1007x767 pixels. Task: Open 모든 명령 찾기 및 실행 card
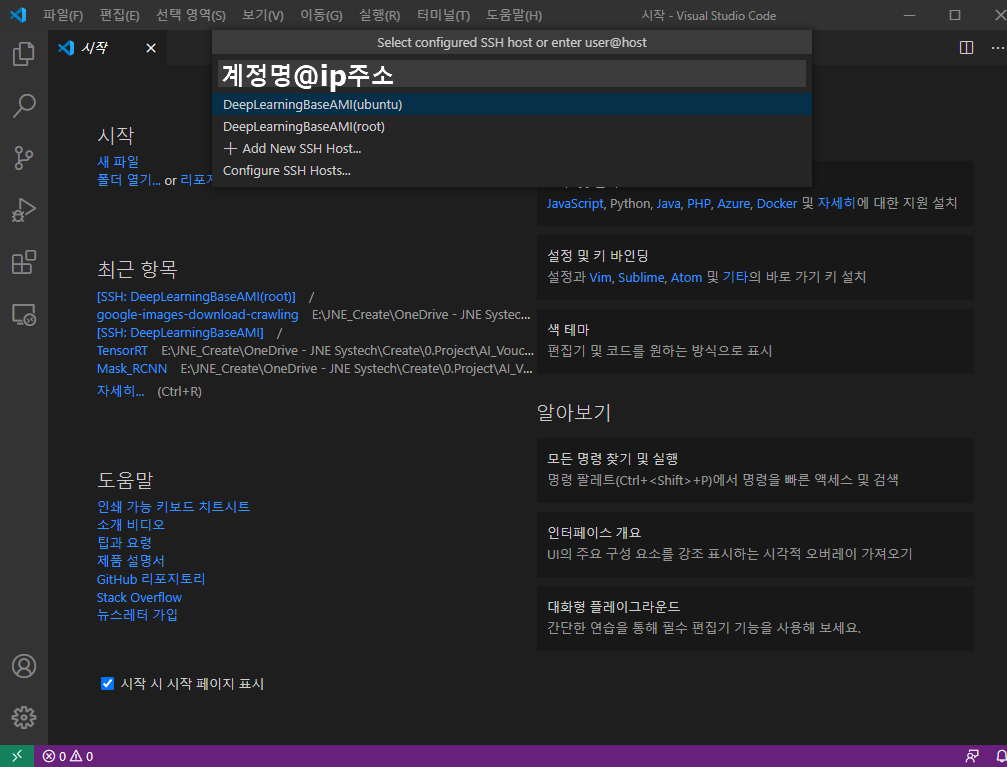pos(755,470)
